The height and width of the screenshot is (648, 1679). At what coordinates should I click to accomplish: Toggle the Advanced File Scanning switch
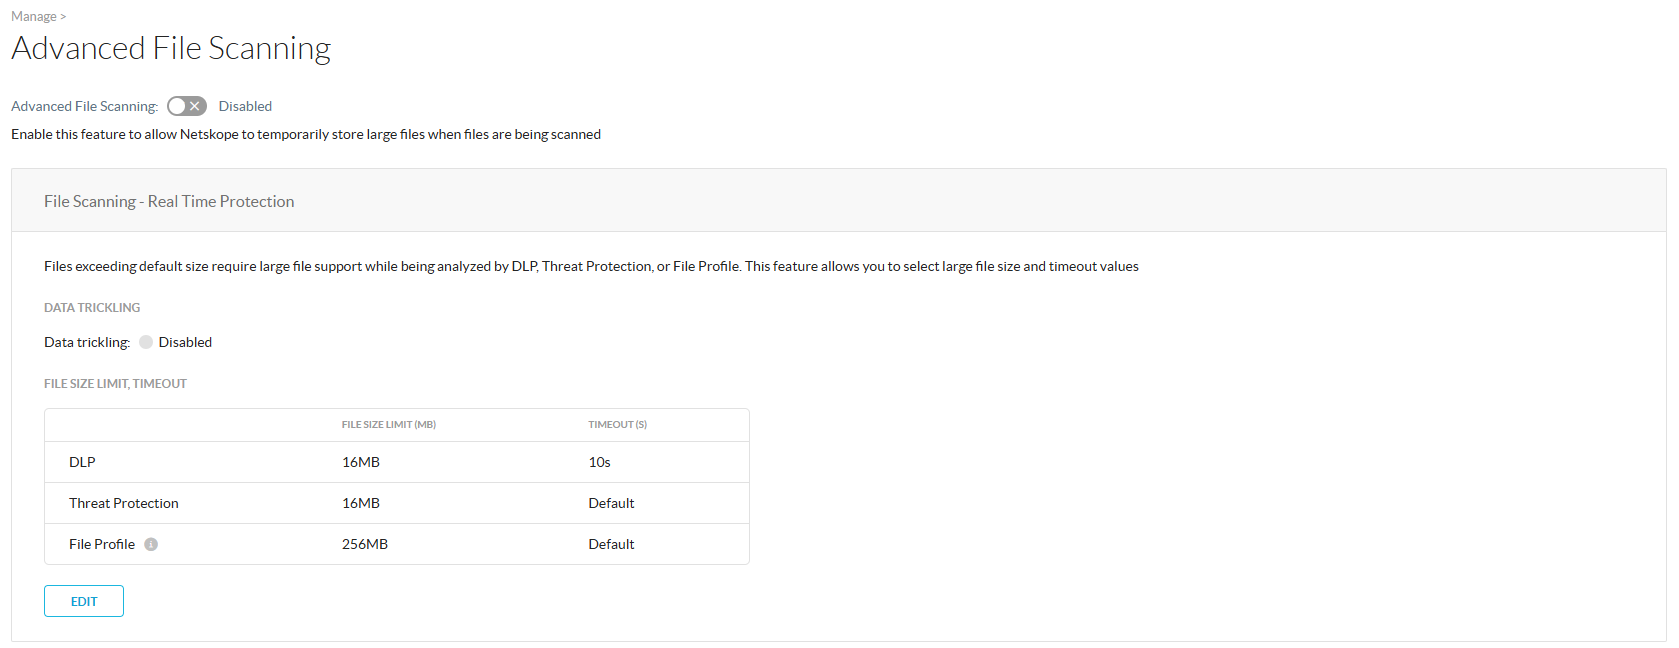[x=186, y=106]
